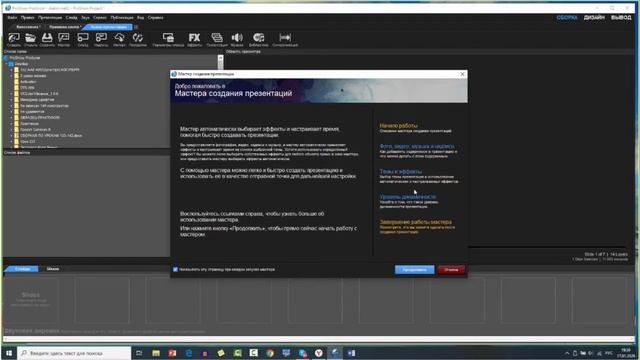
Task: Click the Продолжить button in the wizard
Action: pos(414,270)
